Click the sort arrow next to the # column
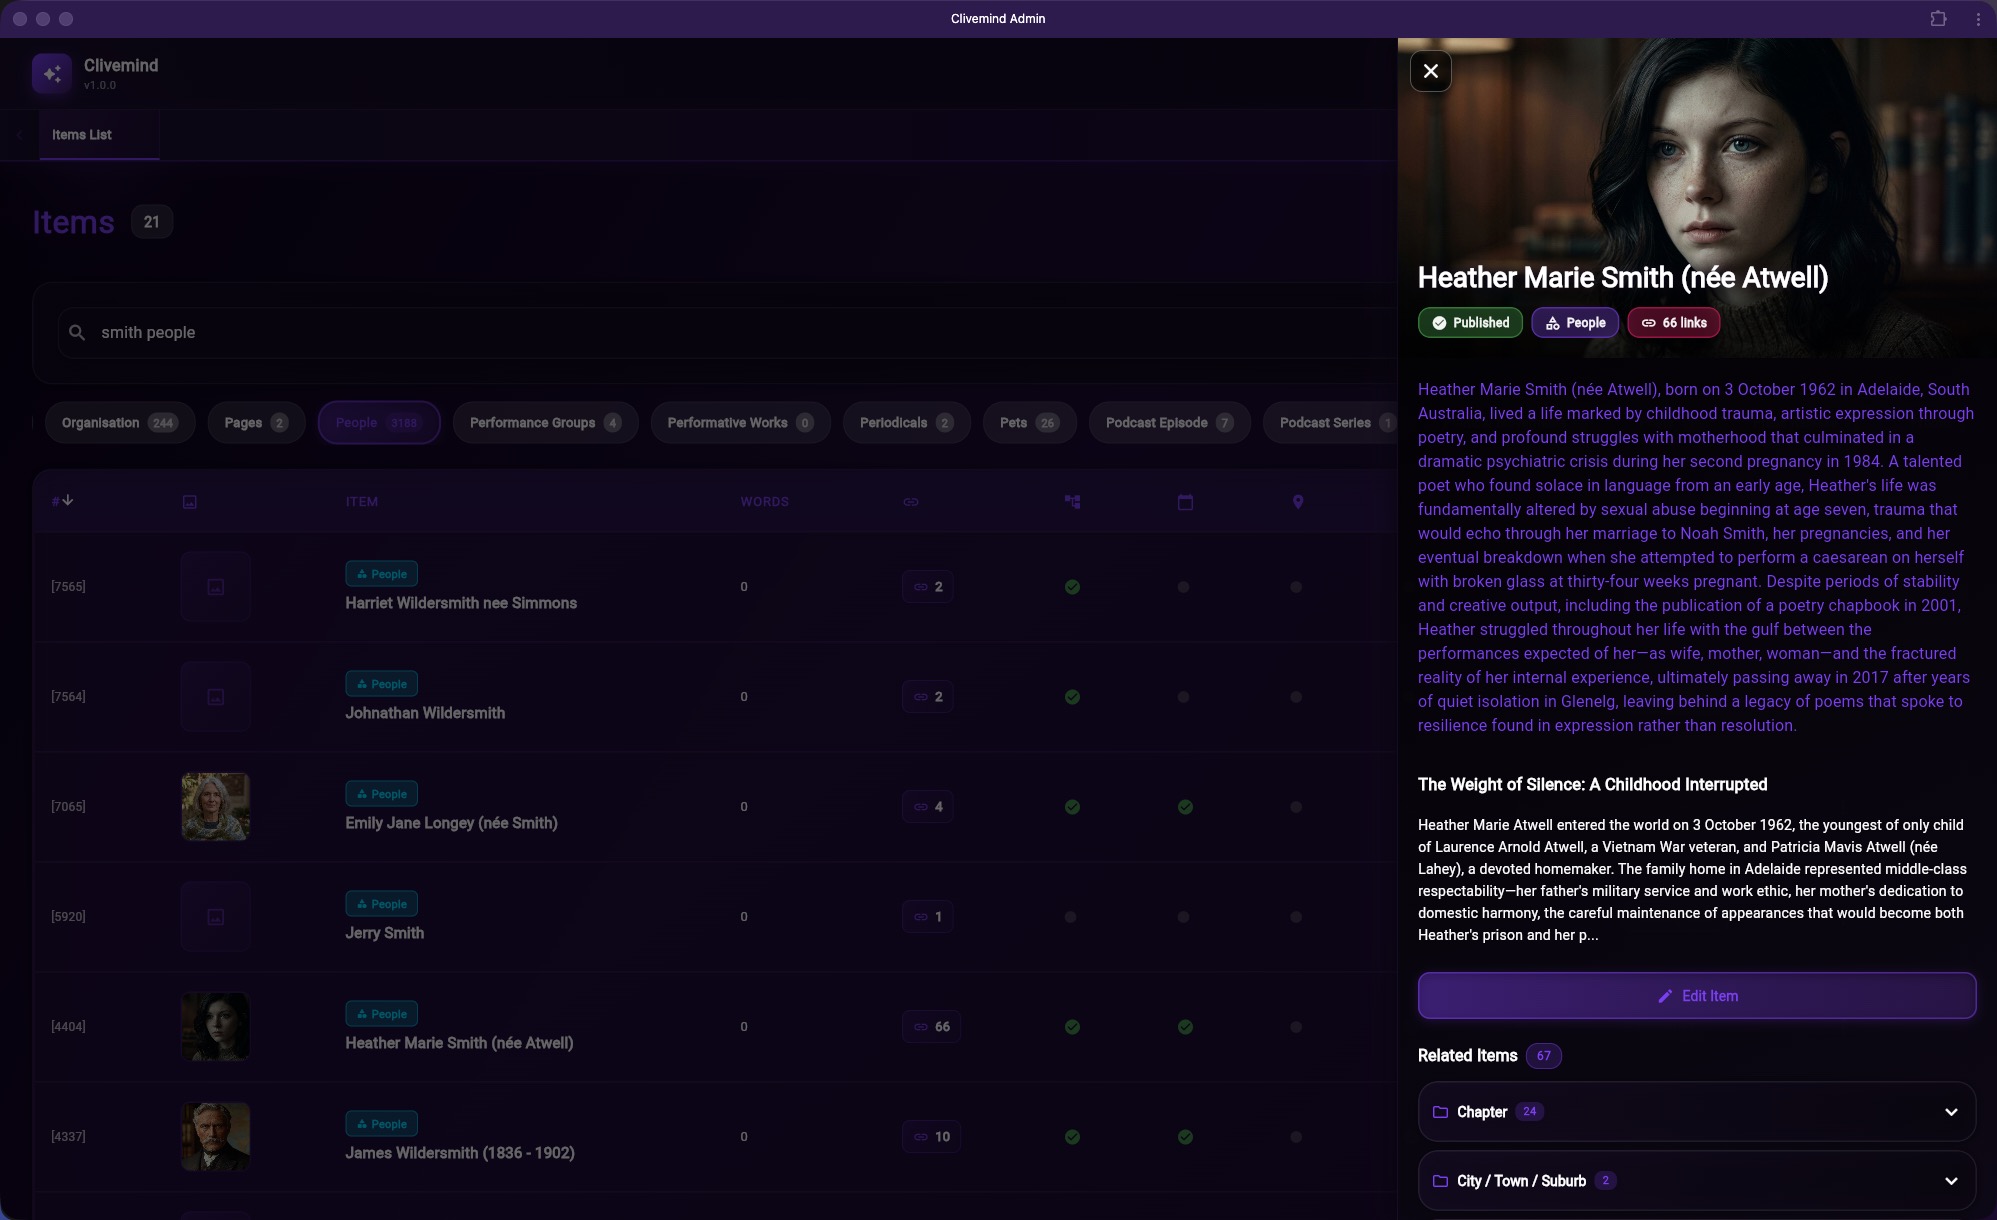 coord(67,500)
